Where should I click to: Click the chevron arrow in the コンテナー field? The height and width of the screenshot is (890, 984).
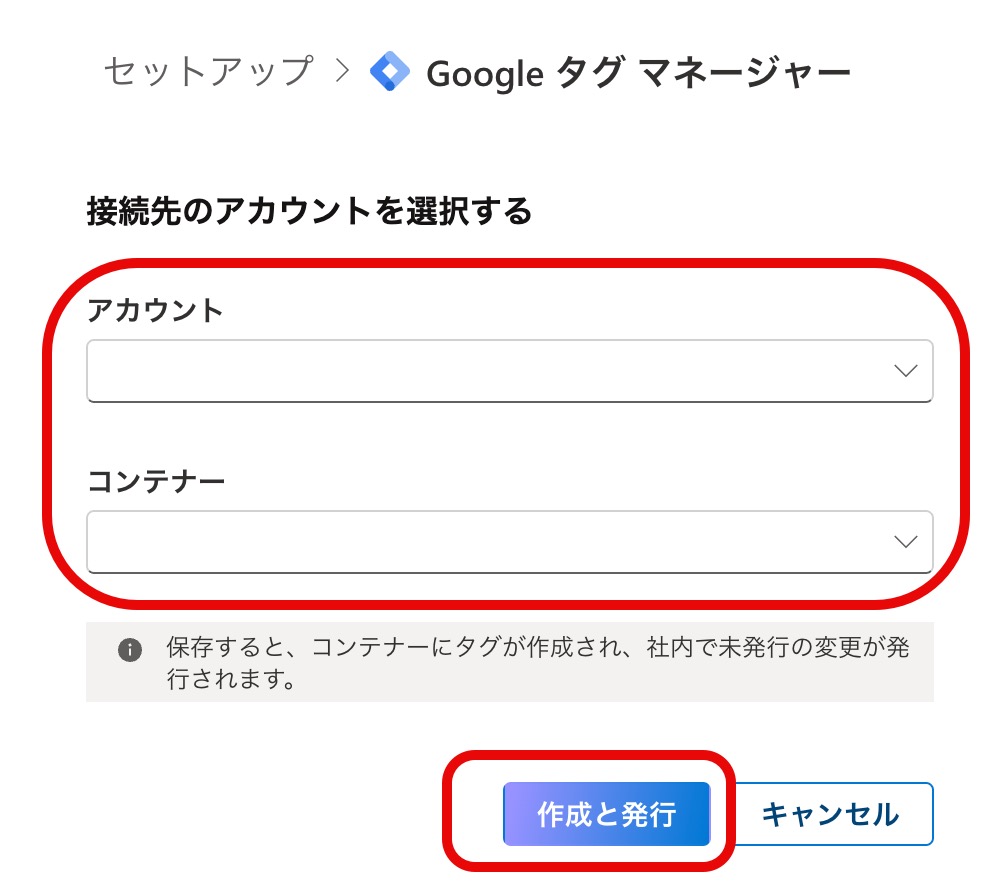click(905, 542)
